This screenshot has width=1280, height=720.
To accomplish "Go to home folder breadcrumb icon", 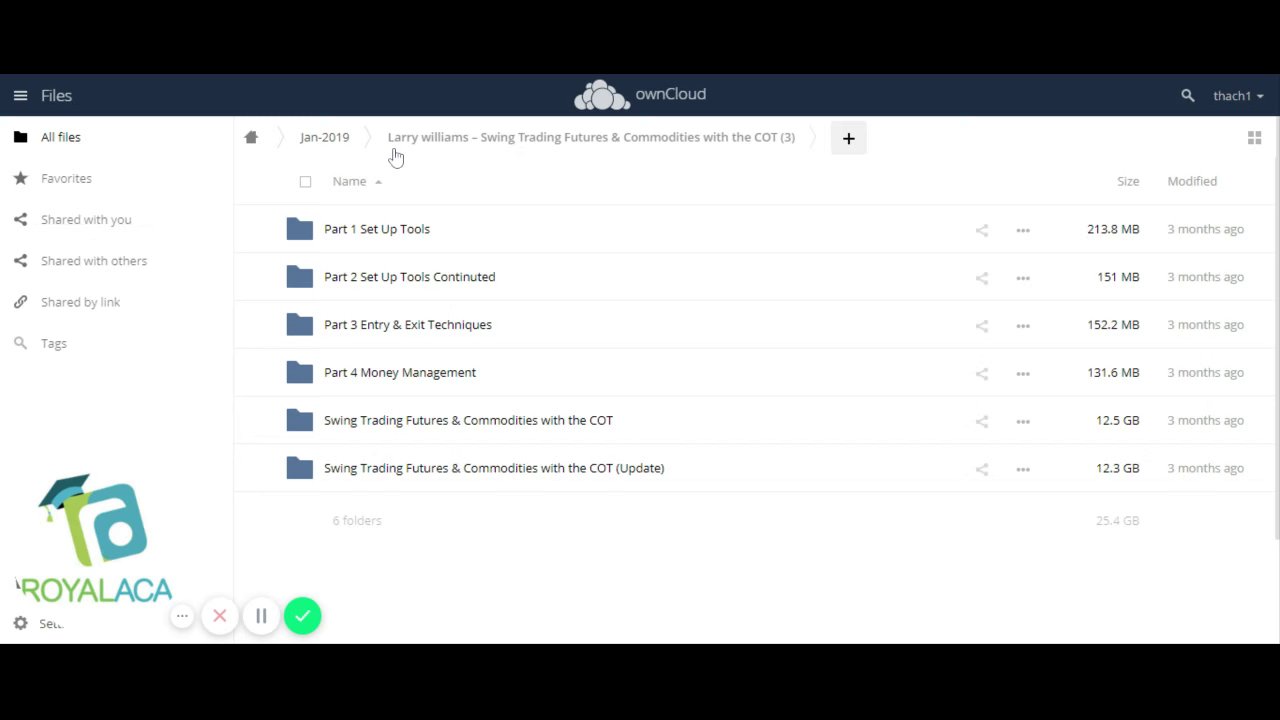I will coord(251,138).
